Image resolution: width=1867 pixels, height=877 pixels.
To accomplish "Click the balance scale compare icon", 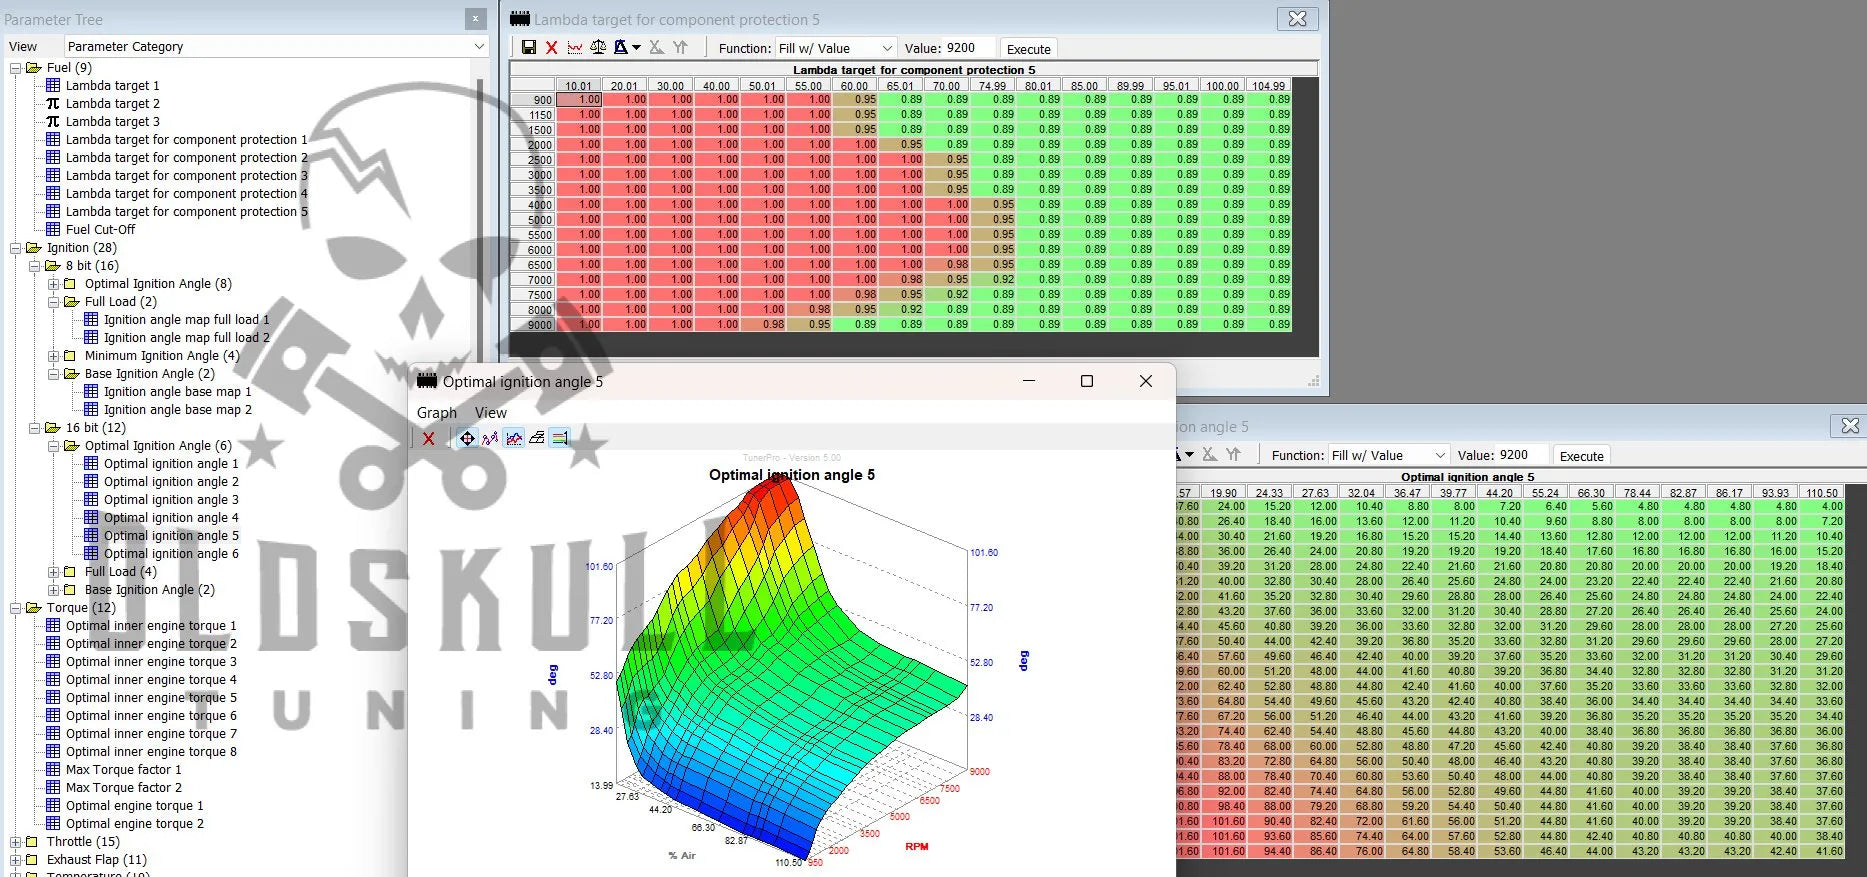I will click(598, 48).
